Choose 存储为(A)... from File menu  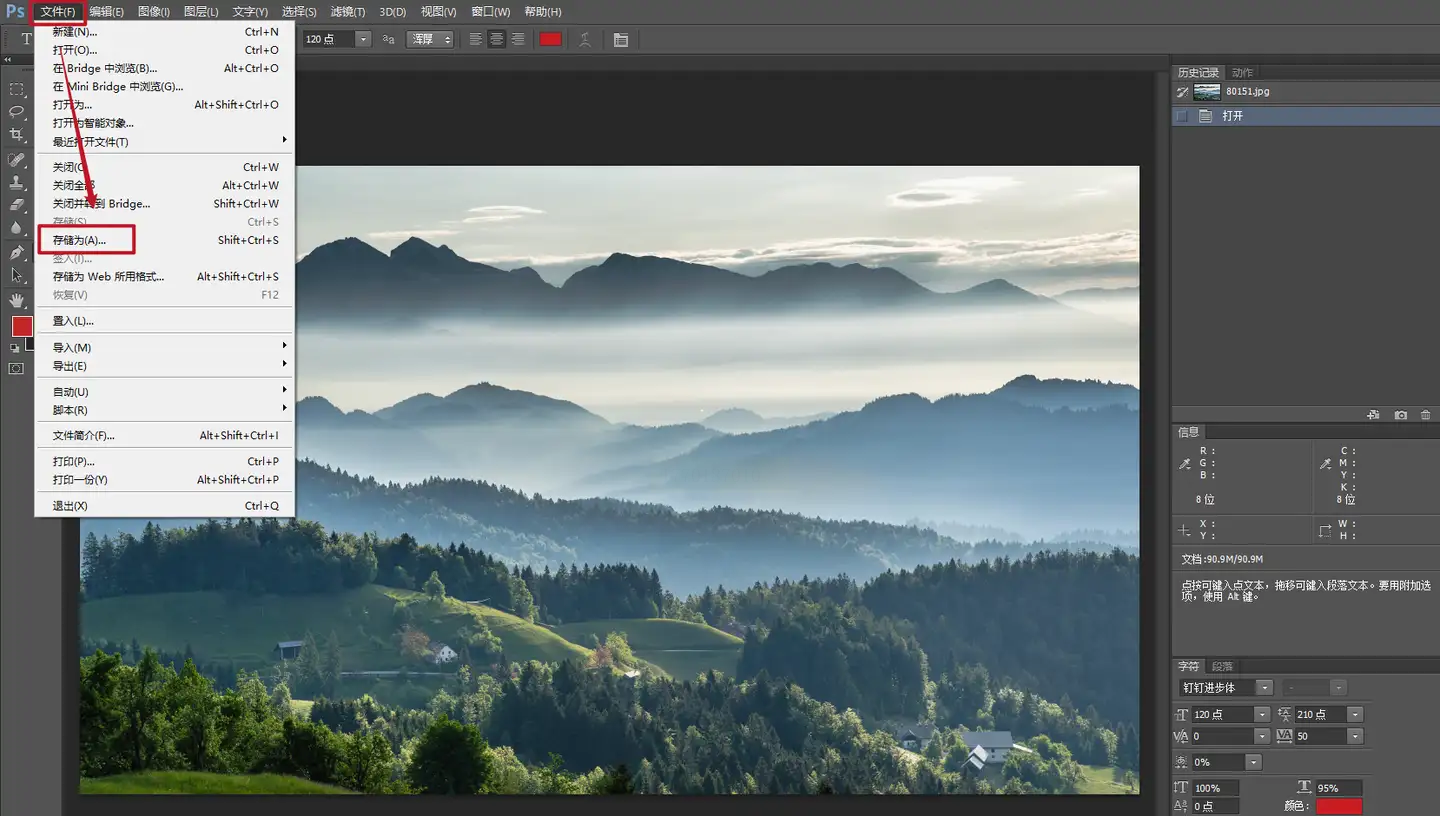[79, 240]
